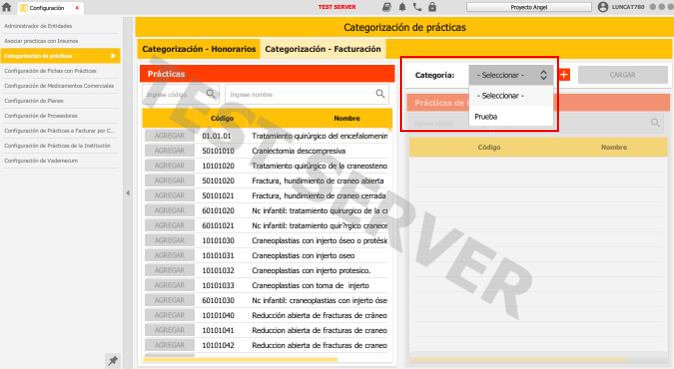Click AGREGAR for code 60101030

169,300
